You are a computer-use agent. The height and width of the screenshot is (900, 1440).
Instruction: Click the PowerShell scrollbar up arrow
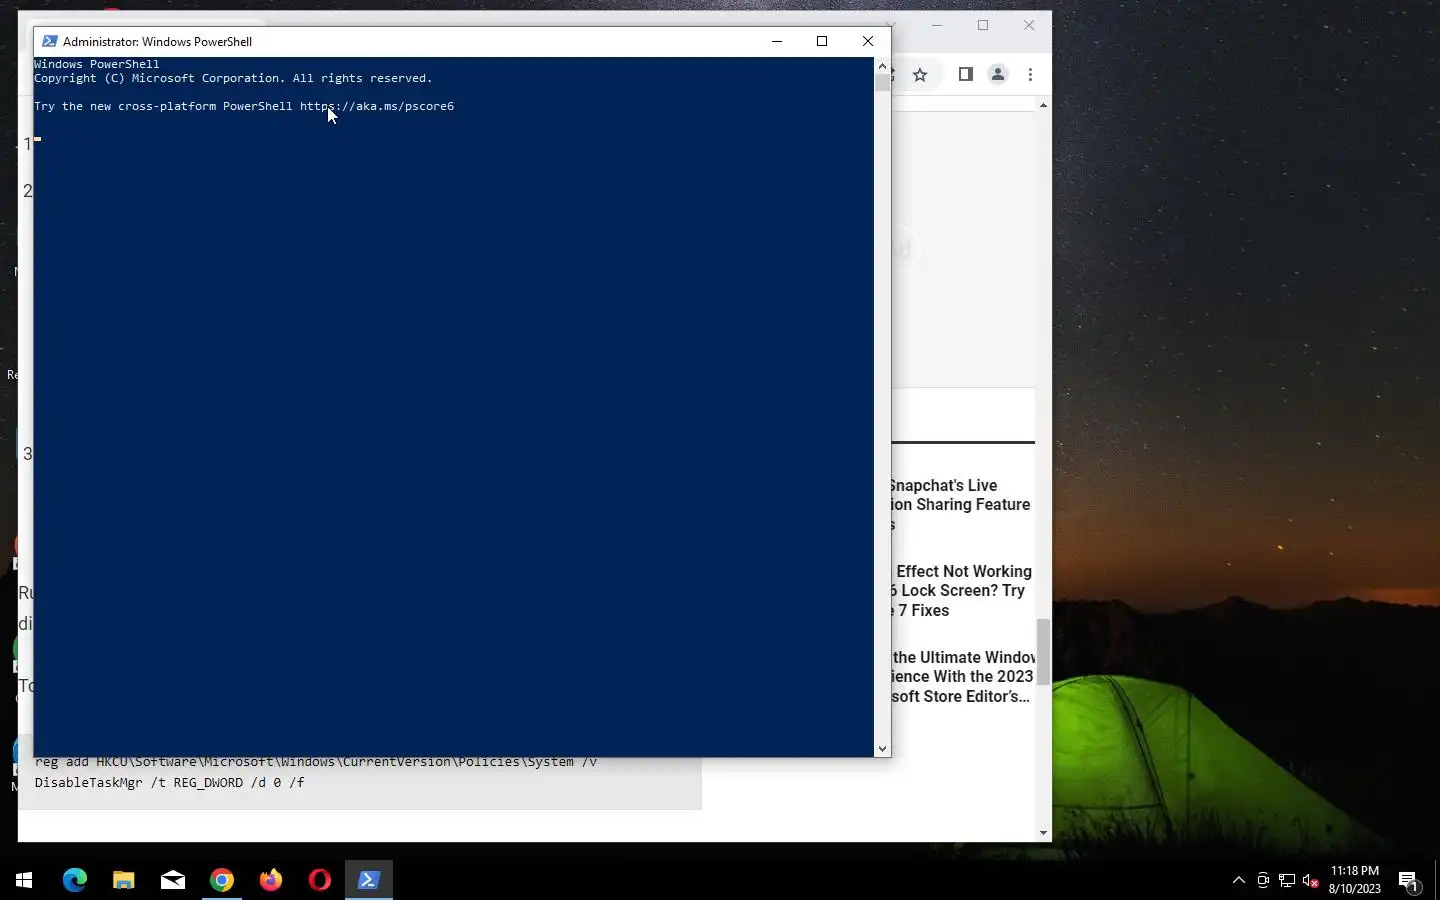point(882,66)
